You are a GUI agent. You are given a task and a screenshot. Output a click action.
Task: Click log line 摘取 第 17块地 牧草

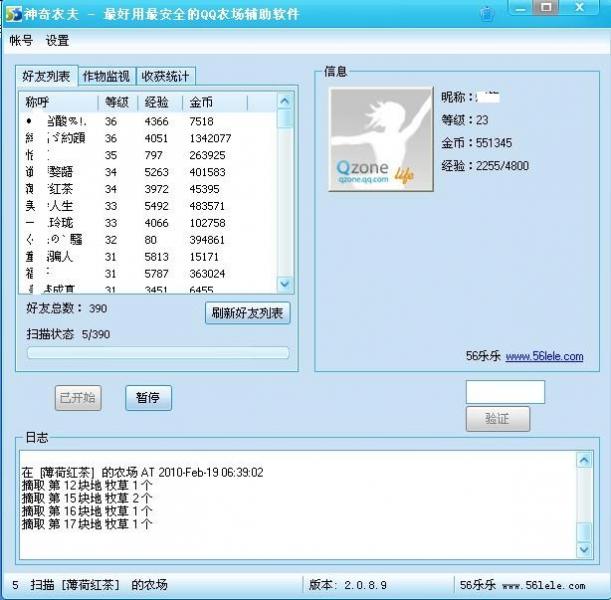(87, 524)
